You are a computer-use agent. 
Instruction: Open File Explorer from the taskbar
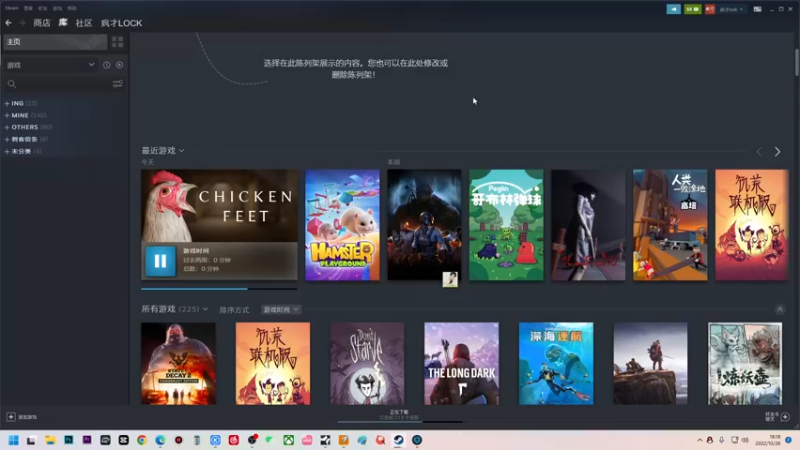click(x=50, y=440)
